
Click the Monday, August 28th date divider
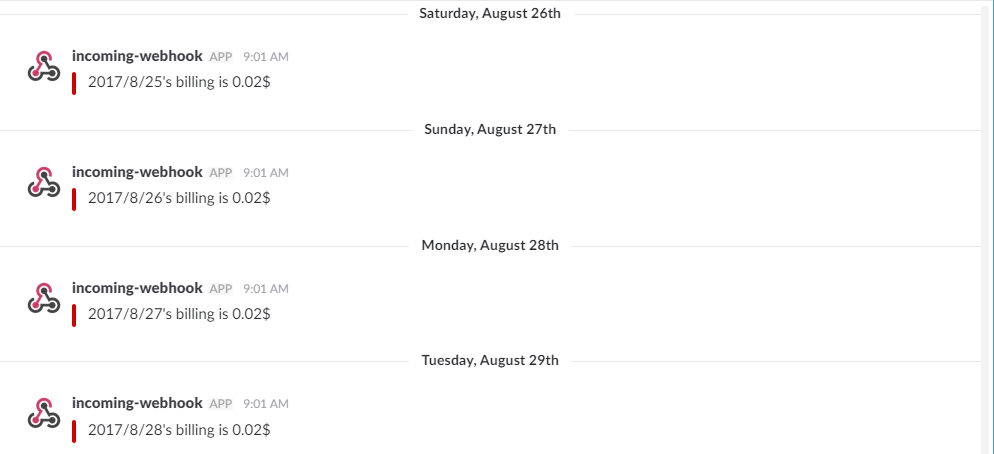(490, 245)
